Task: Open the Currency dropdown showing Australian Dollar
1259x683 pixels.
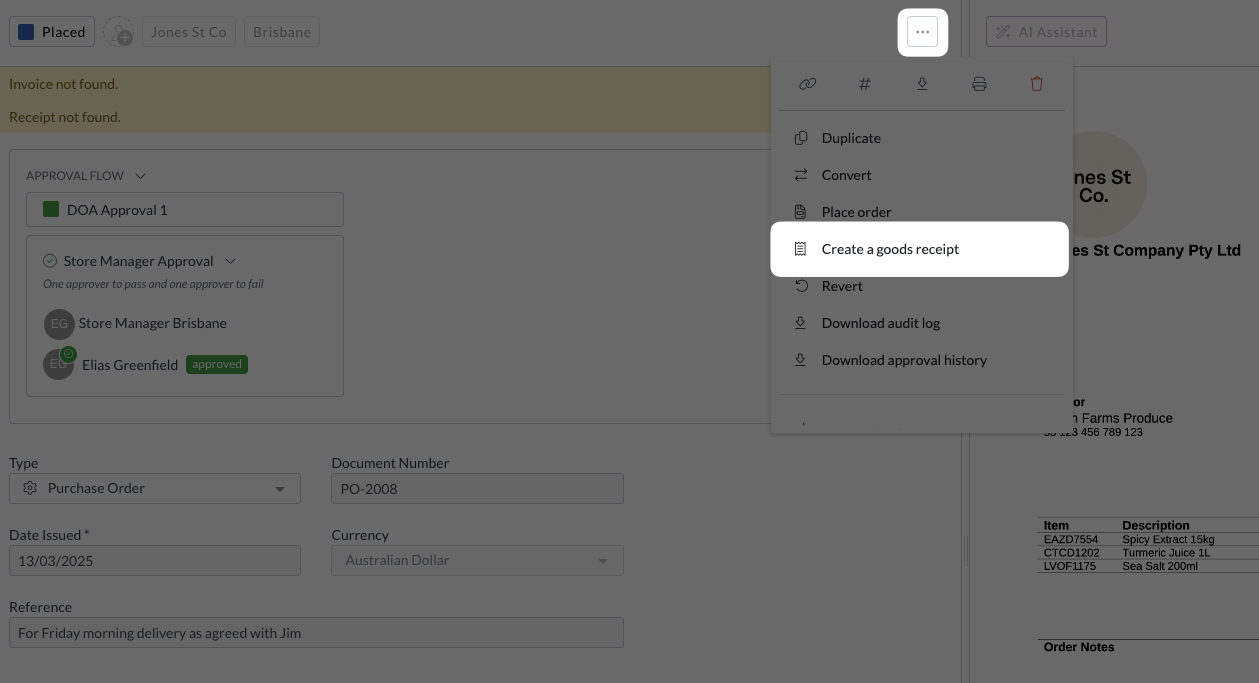Action: coord(477,560)
